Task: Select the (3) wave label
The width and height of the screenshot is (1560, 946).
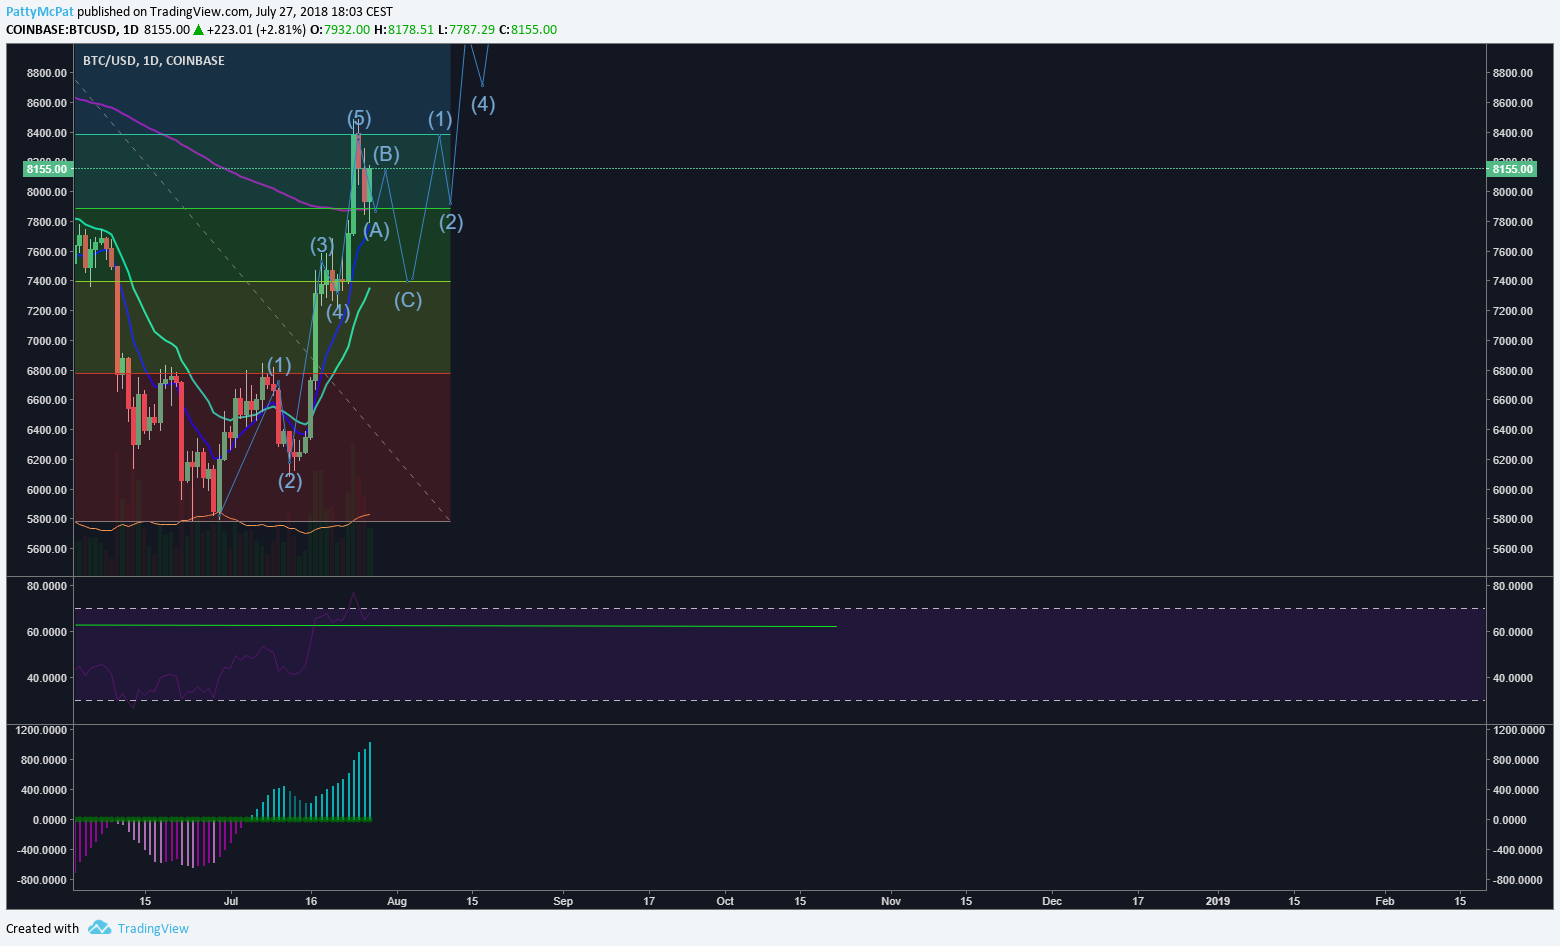Action: pyautogui.click(x=321, y=245)
